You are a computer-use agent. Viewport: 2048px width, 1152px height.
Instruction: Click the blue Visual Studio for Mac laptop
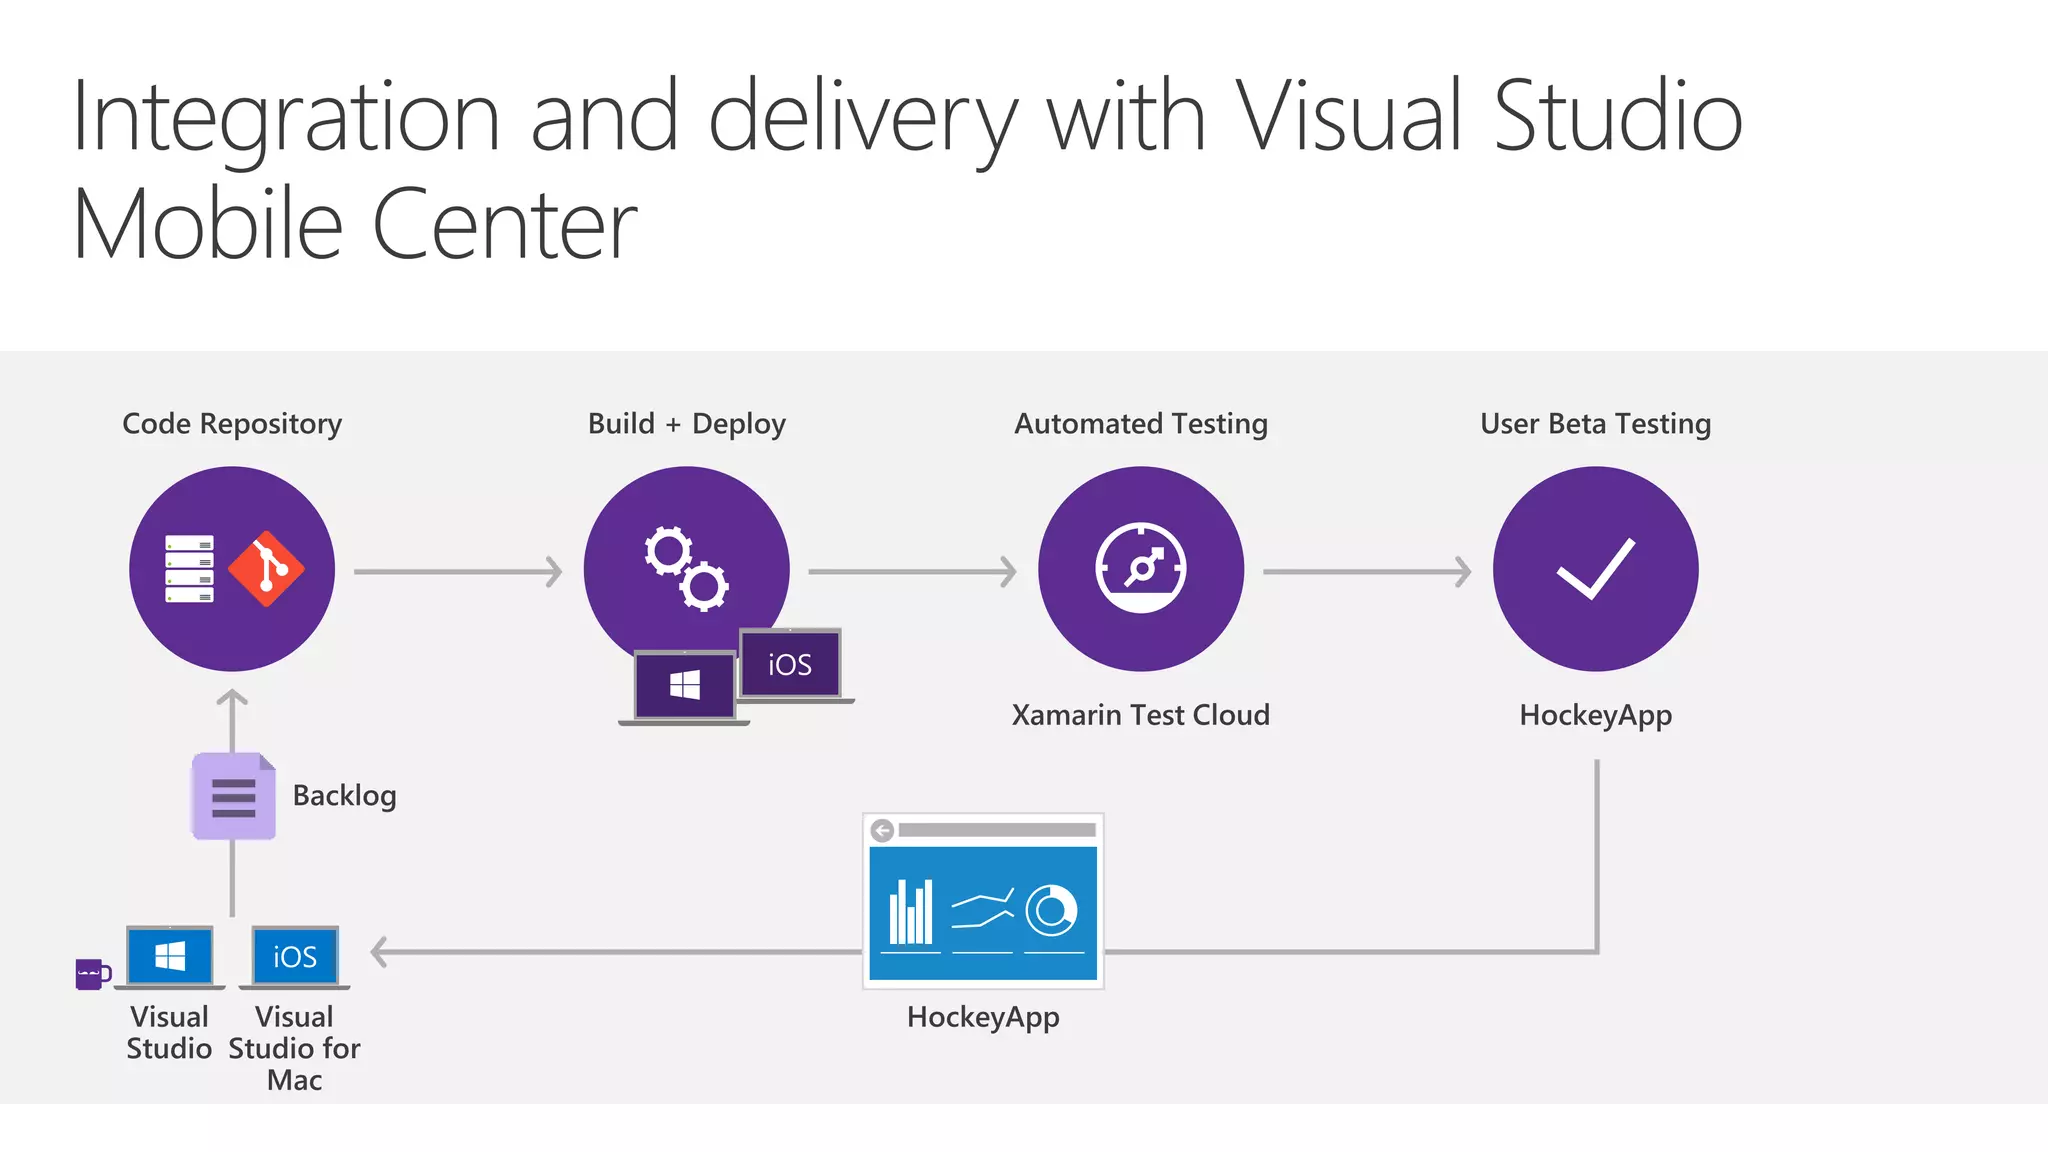point(295,957)
